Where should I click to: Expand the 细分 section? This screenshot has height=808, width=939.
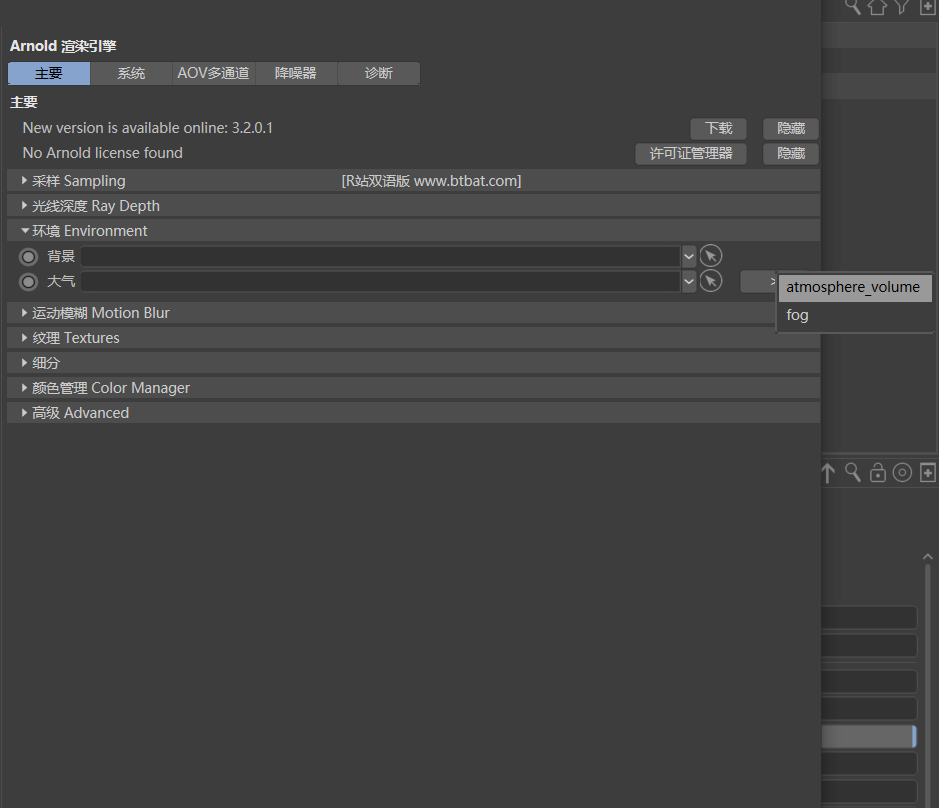pyautogui.click(x=413, y=364)
